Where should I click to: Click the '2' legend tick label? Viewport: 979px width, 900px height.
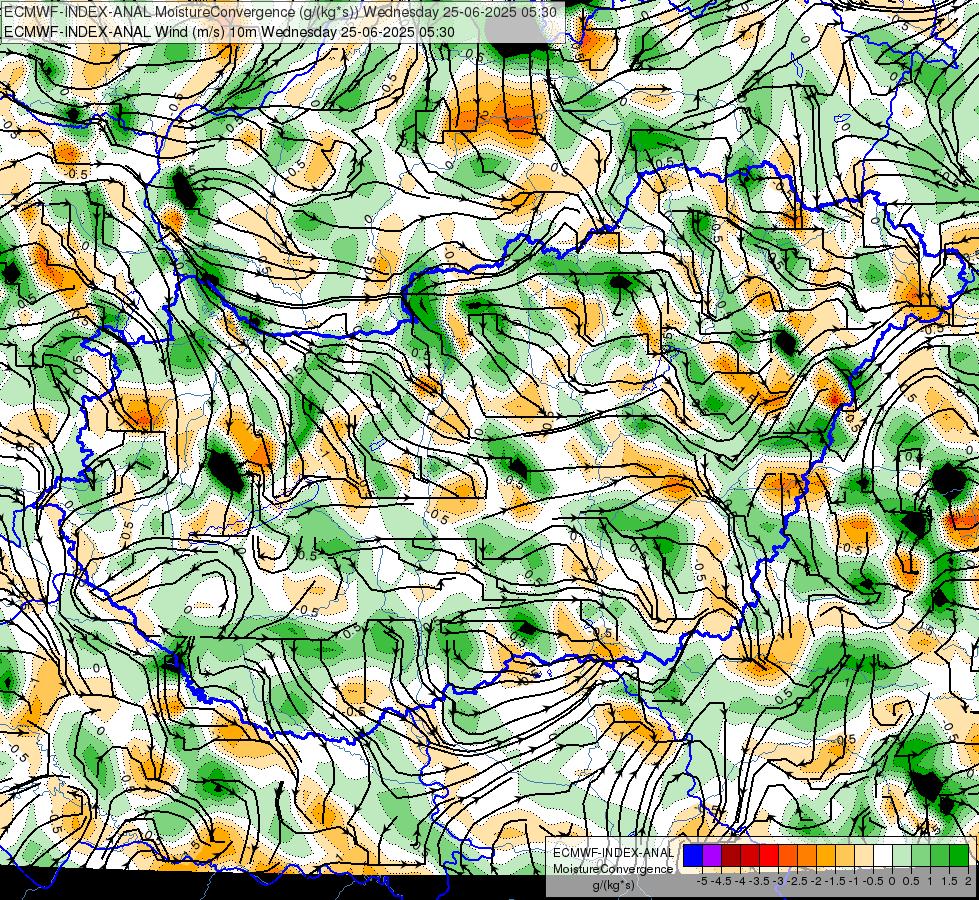[968, 881]
